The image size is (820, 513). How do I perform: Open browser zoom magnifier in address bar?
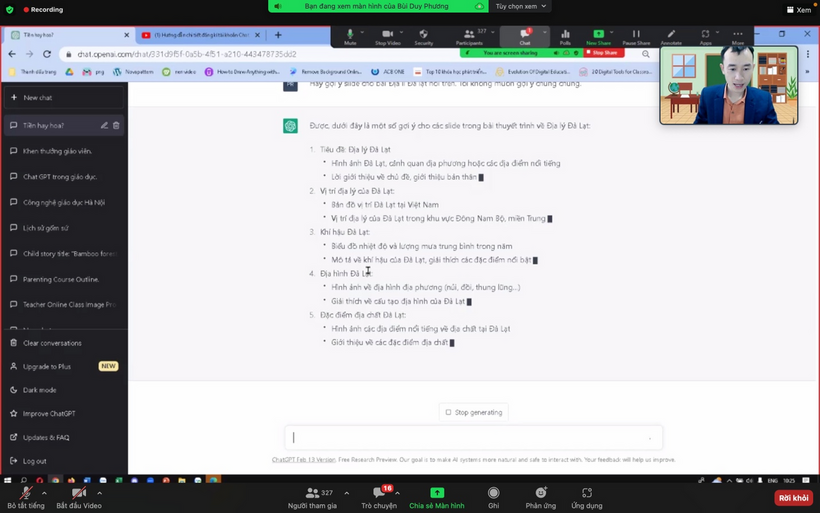point(646,54)
